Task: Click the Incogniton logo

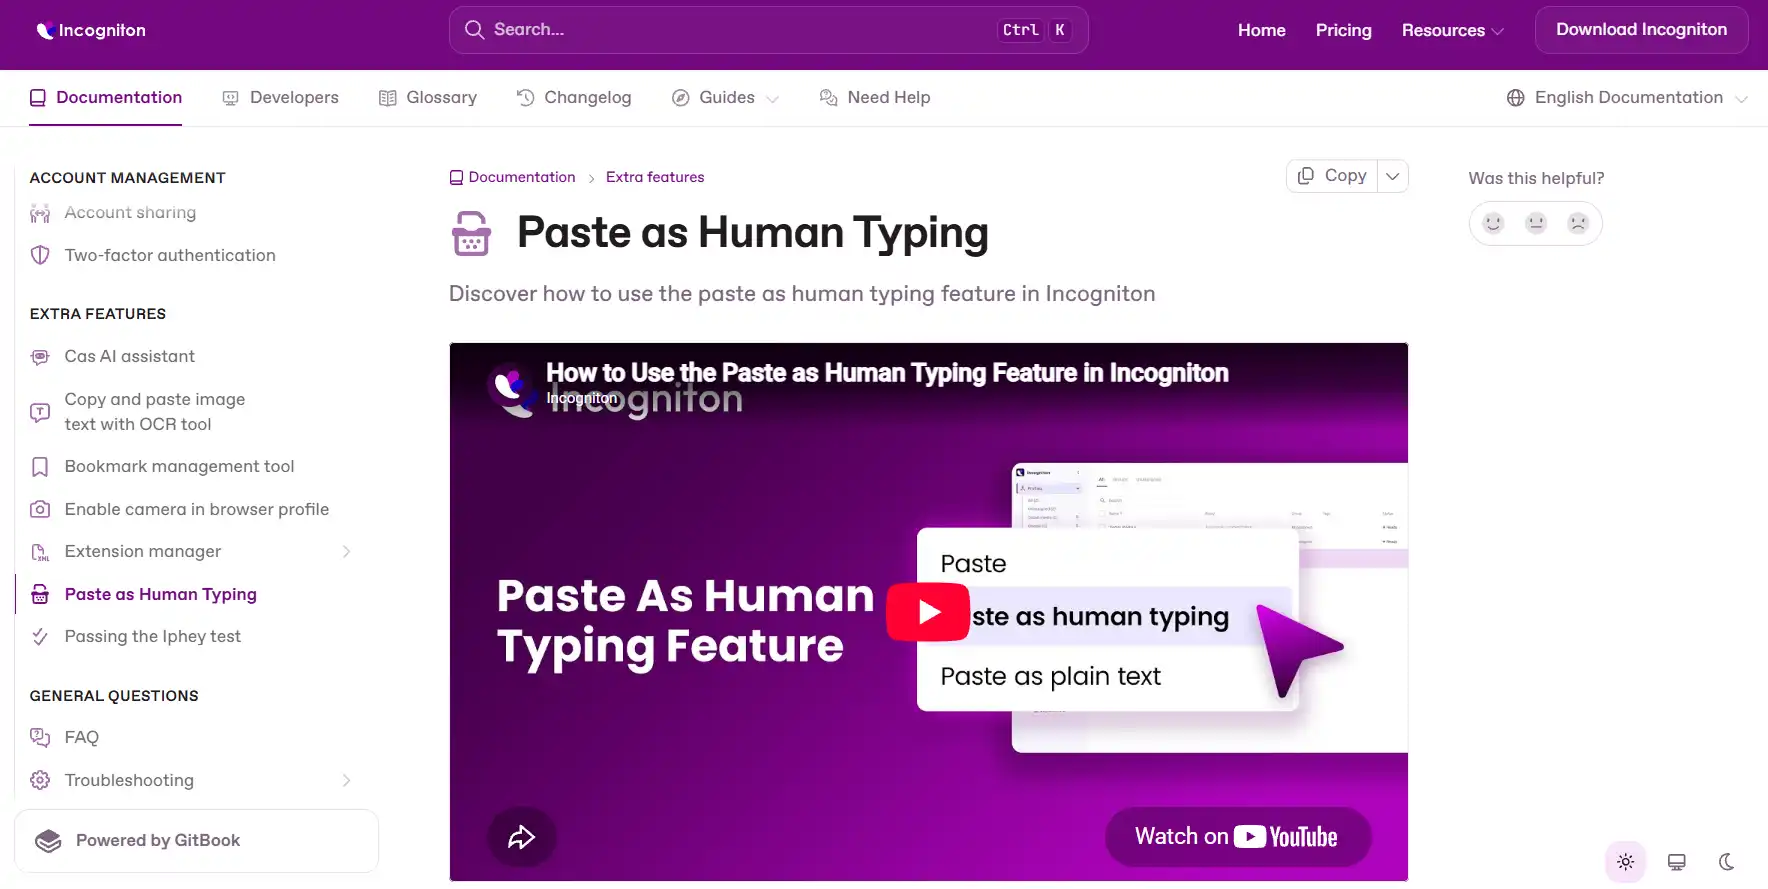Action: 91,30
